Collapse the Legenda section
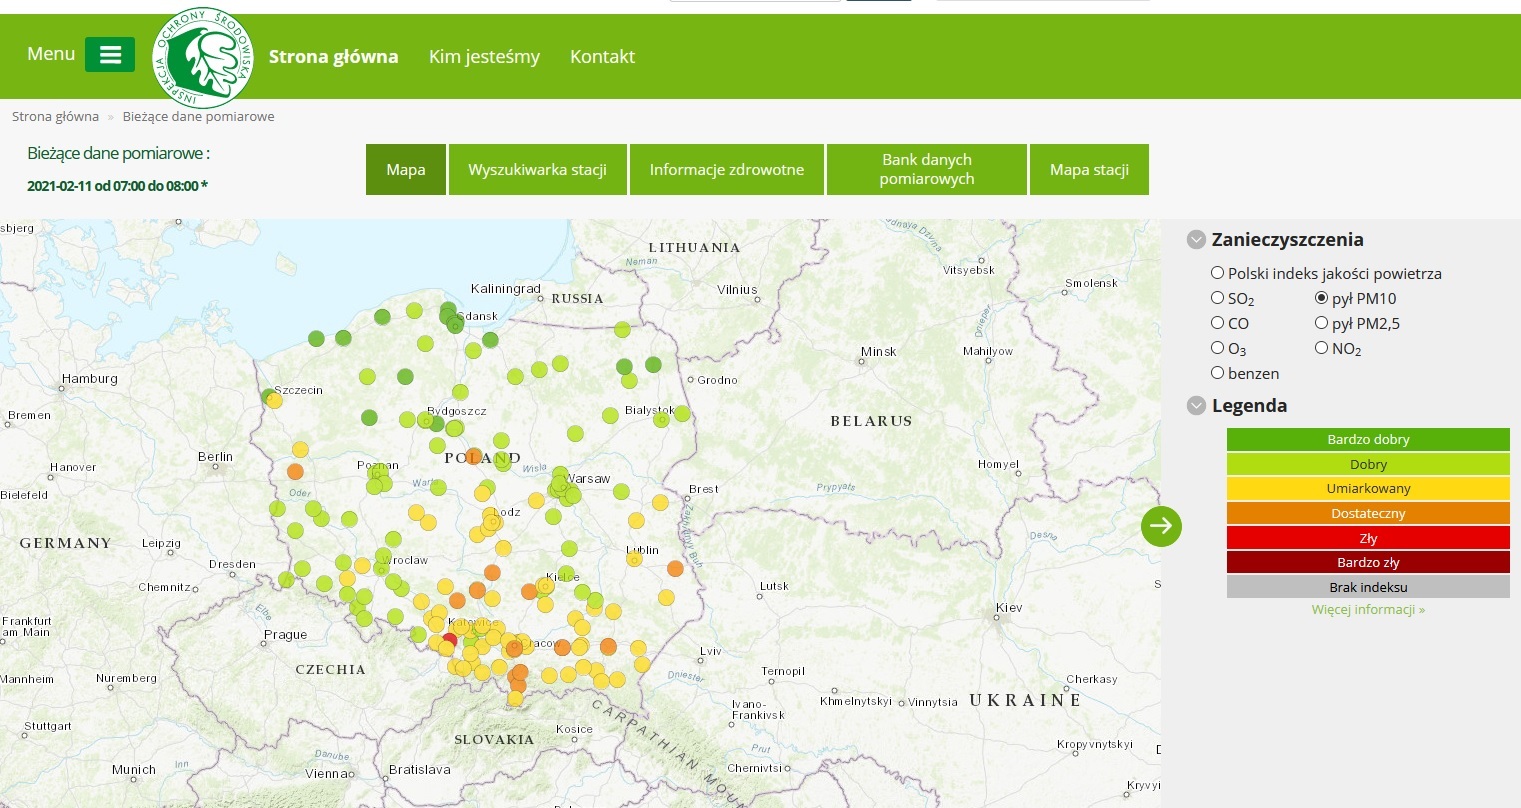 pos(1195,406)
